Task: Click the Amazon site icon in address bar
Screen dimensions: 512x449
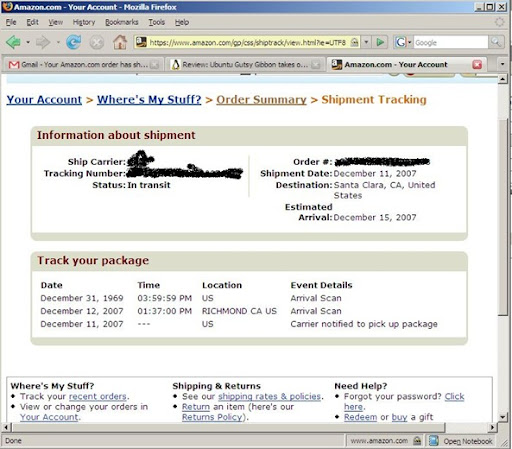Action: [141, 42]
